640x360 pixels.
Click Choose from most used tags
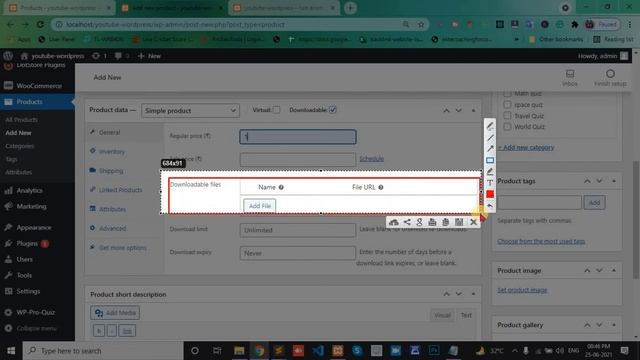tap(541, 241)
